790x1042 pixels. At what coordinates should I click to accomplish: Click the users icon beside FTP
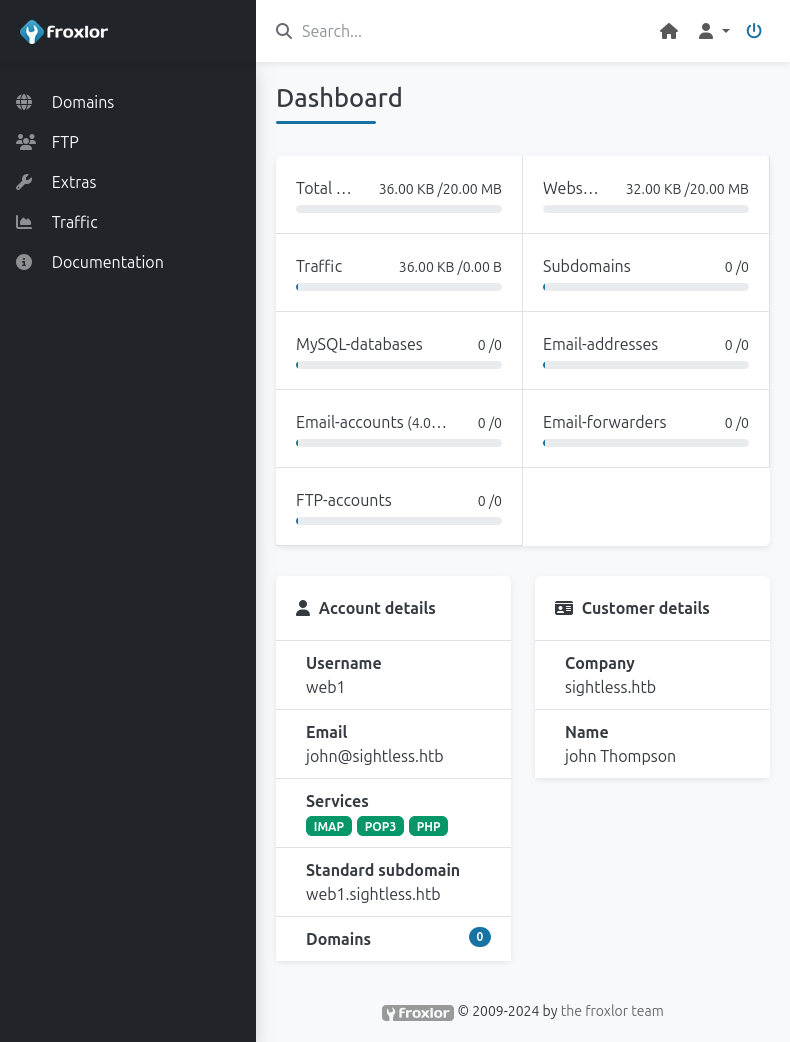[x=25, y=142]
